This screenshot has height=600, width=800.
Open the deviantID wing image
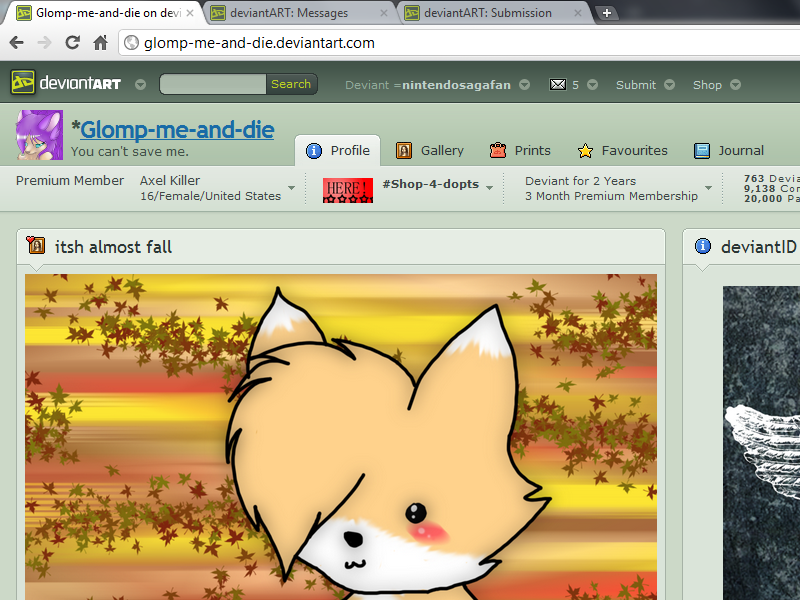tap(761, 443)
